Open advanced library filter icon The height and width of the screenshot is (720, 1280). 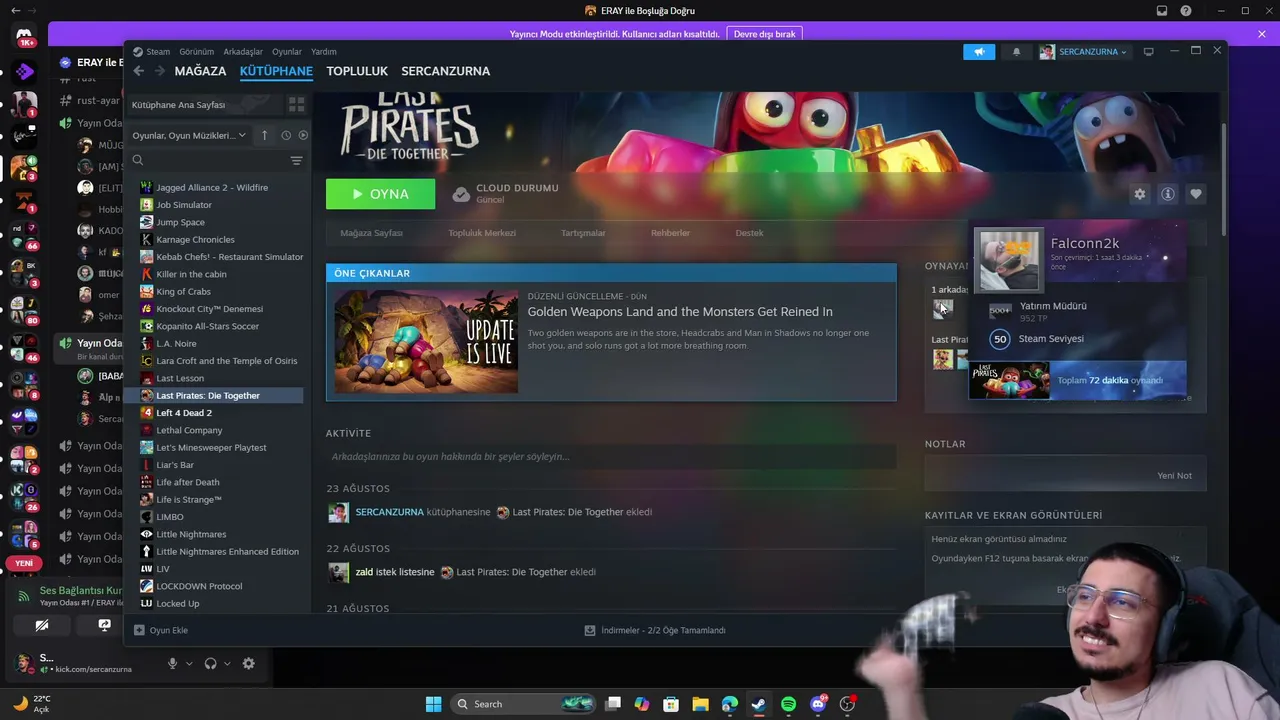point(296,161)
